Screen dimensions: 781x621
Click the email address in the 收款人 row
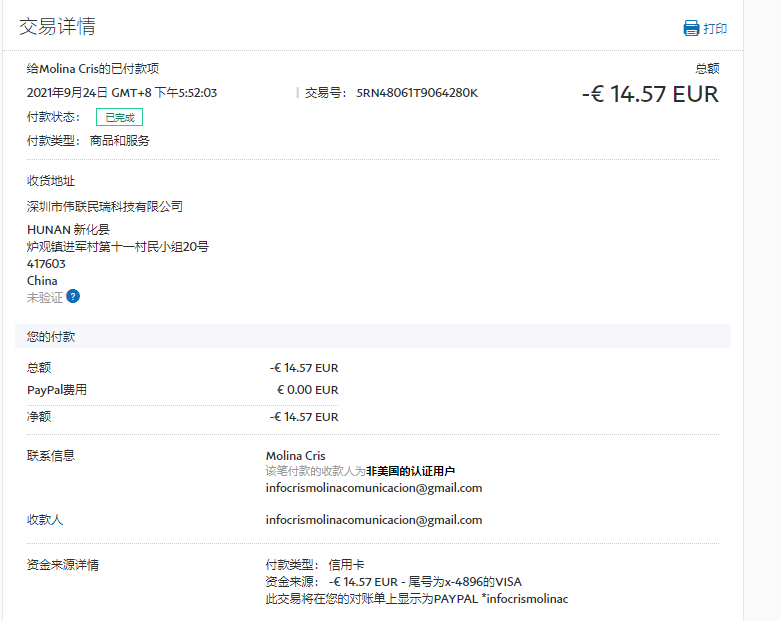click(x=373, y=520)
